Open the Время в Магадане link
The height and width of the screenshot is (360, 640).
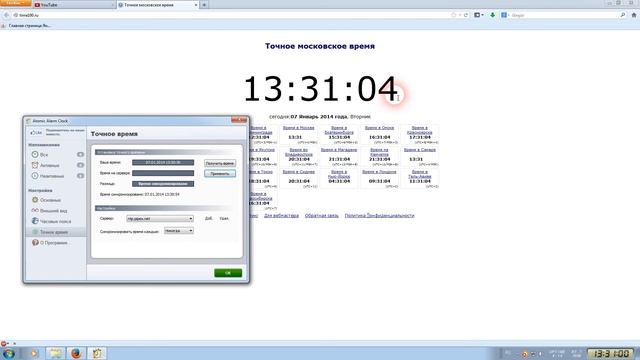pos(339,150)
